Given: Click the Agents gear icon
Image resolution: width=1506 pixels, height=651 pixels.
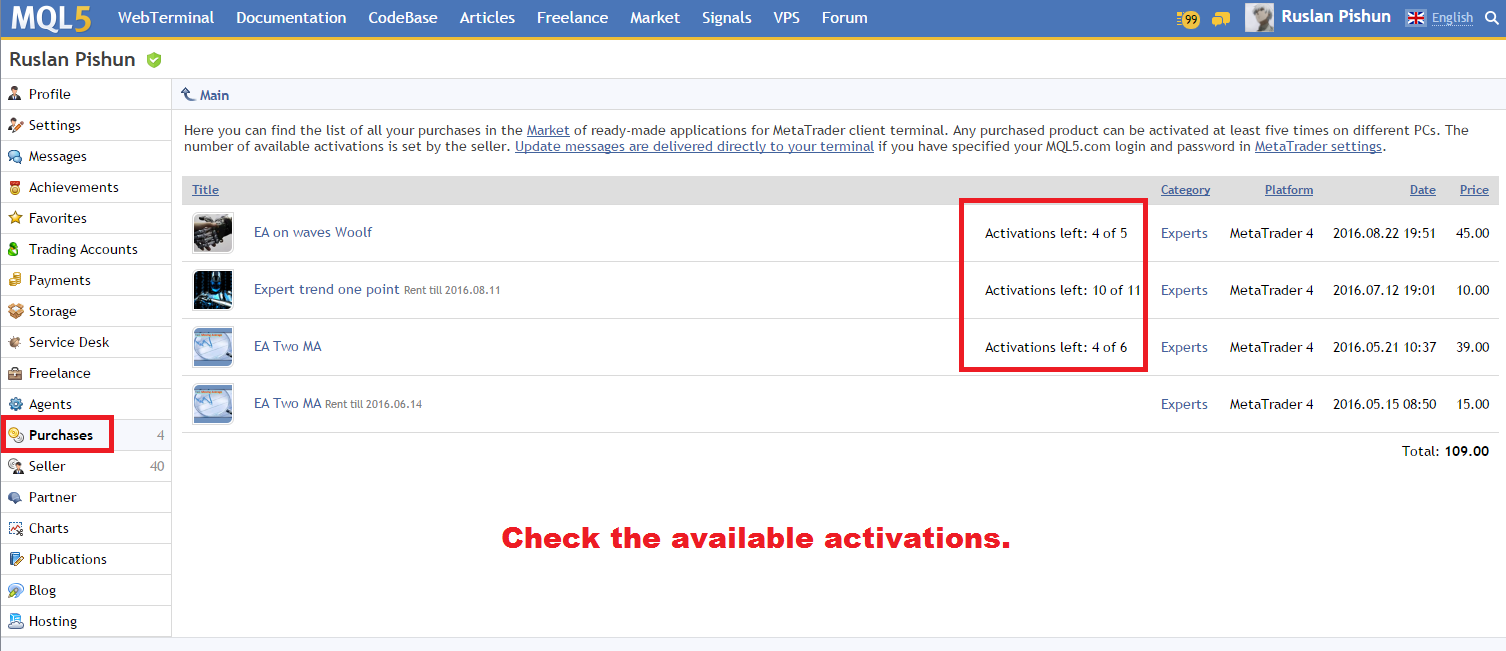Looking at the screenshot, I should (x=15, y=404).
